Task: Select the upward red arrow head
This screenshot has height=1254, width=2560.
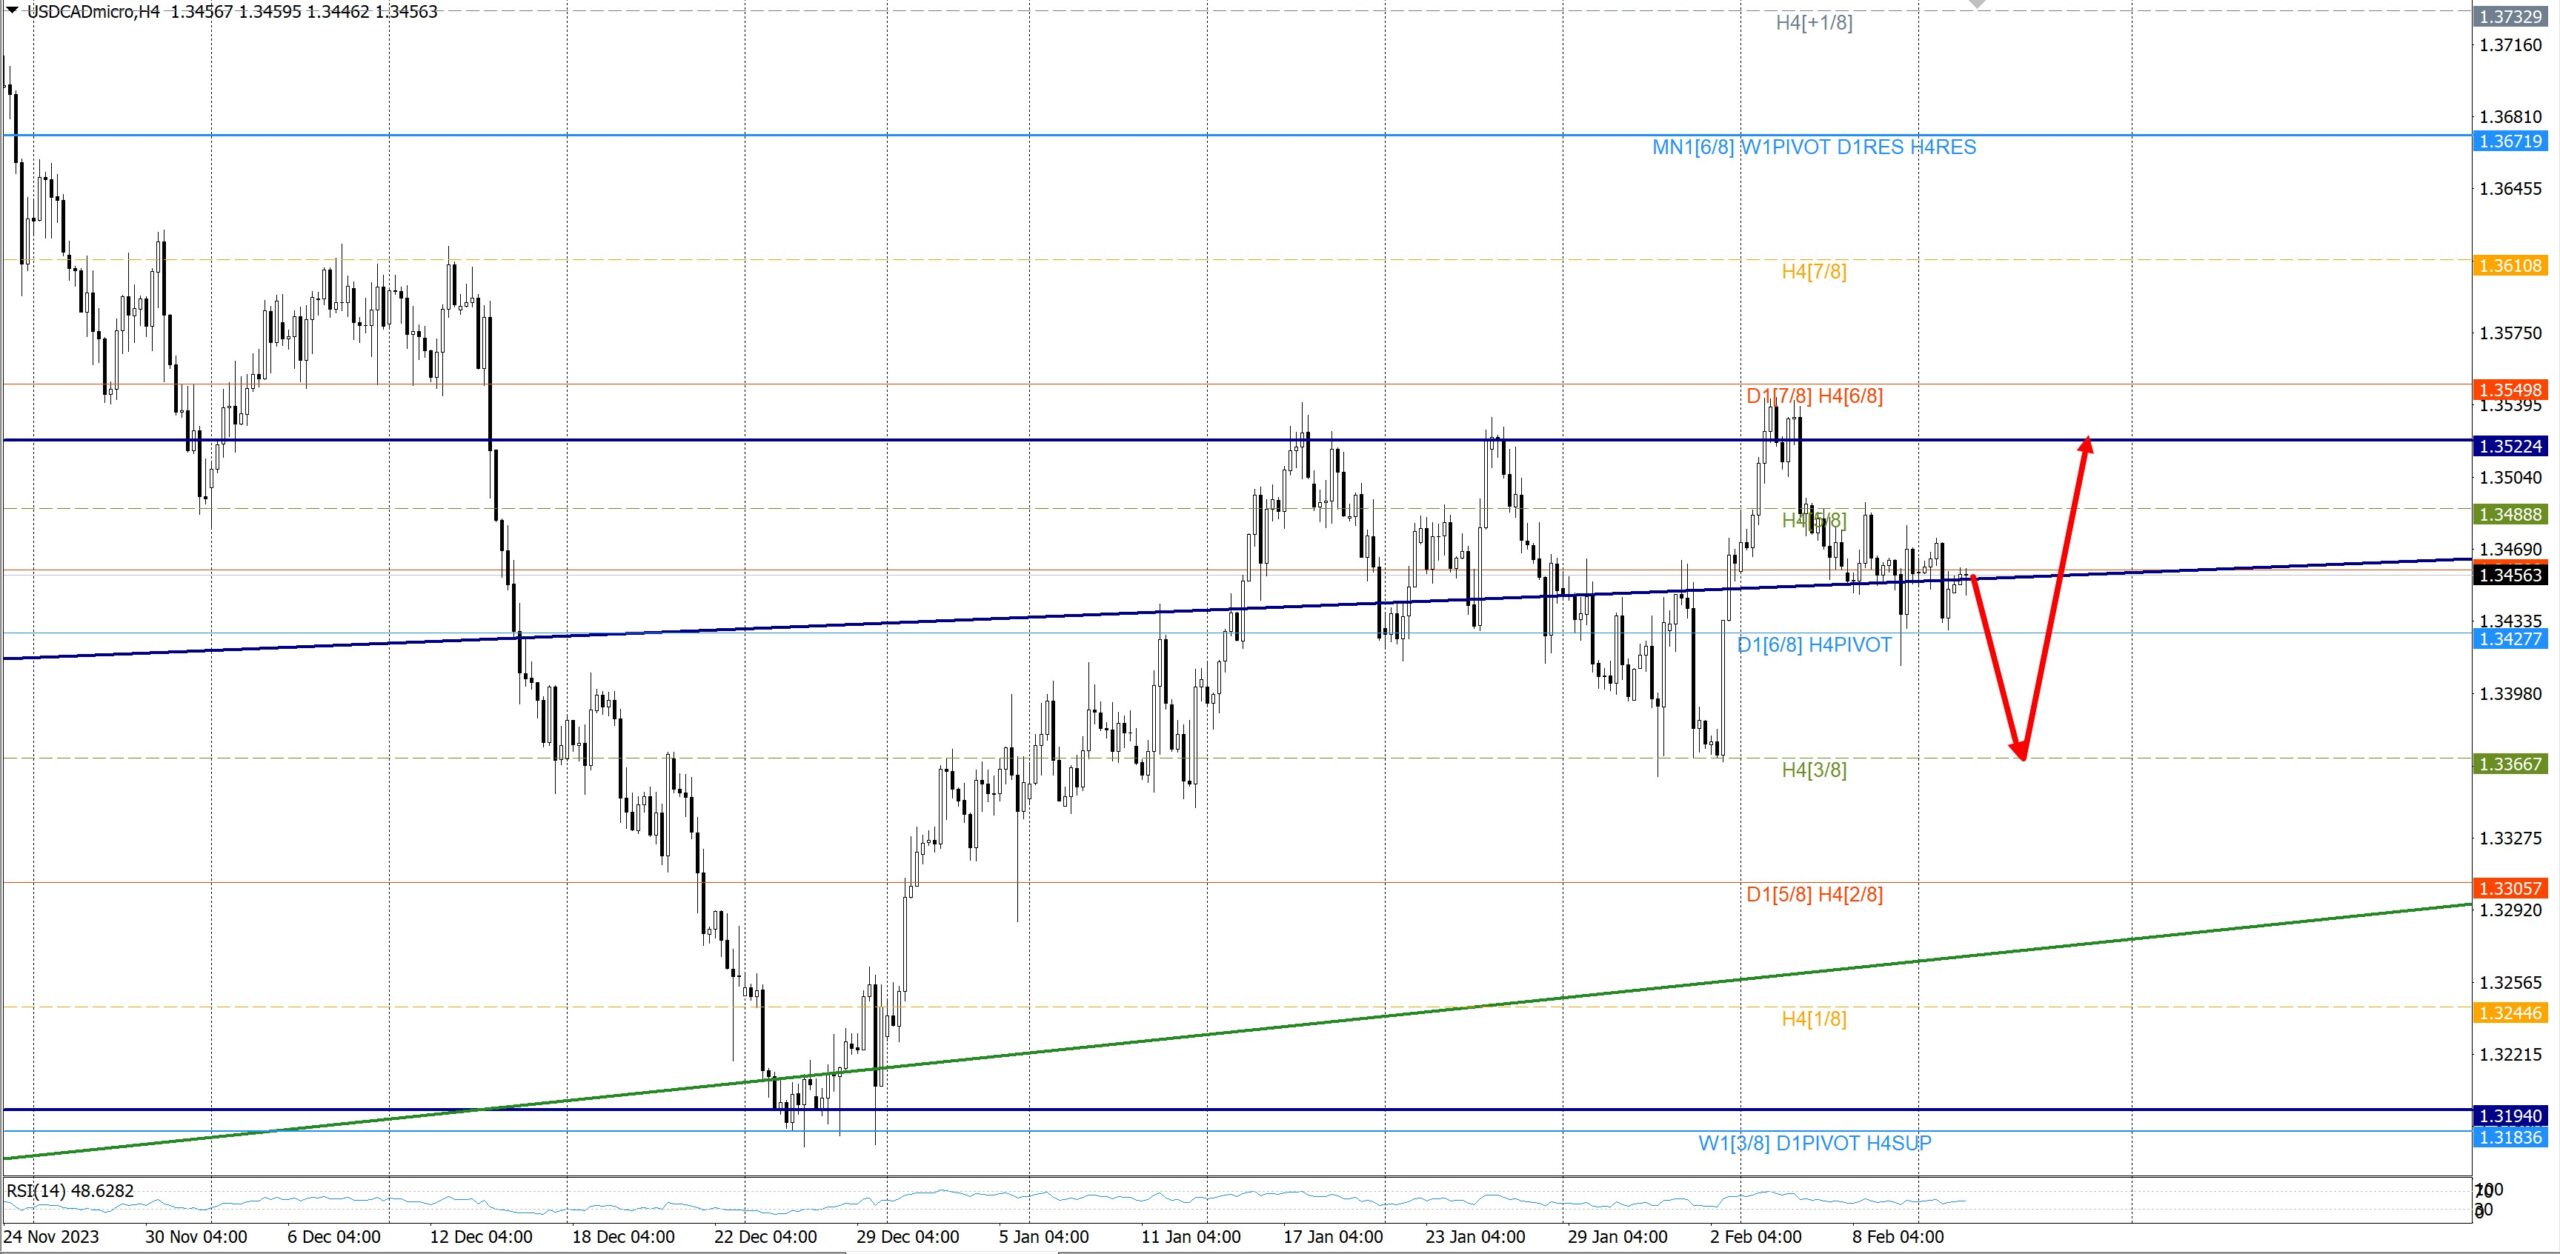Action: tap(2086, 445)
